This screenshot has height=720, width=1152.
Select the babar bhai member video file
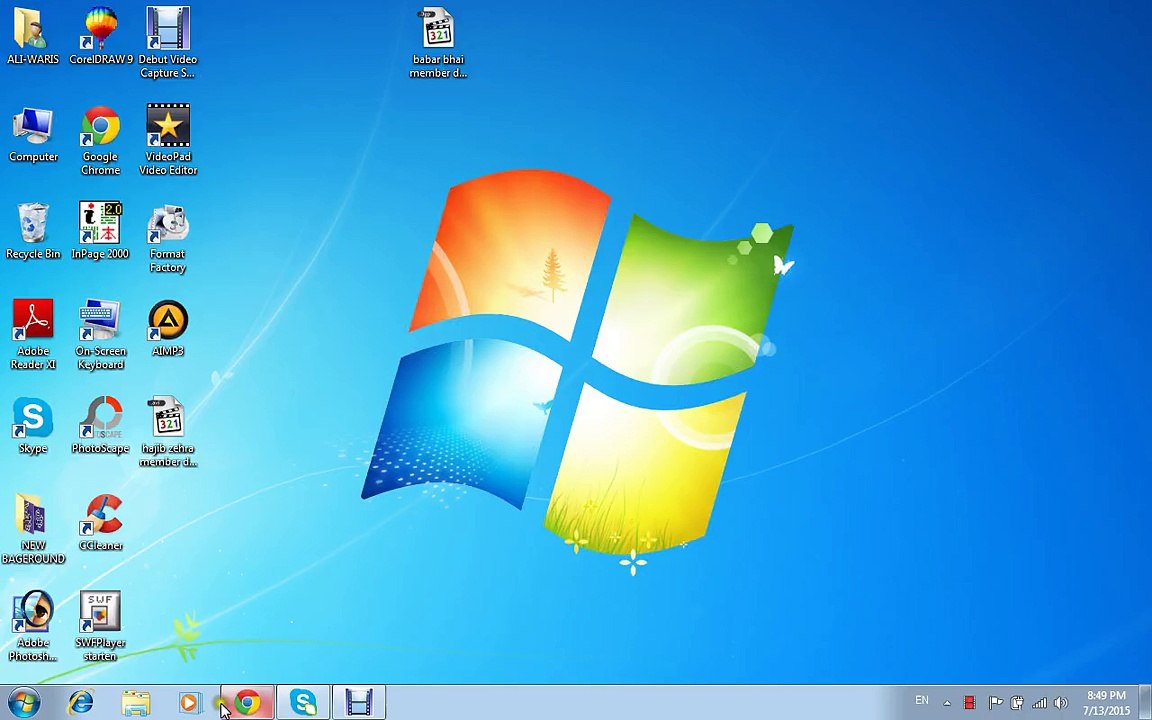point(438,42)
